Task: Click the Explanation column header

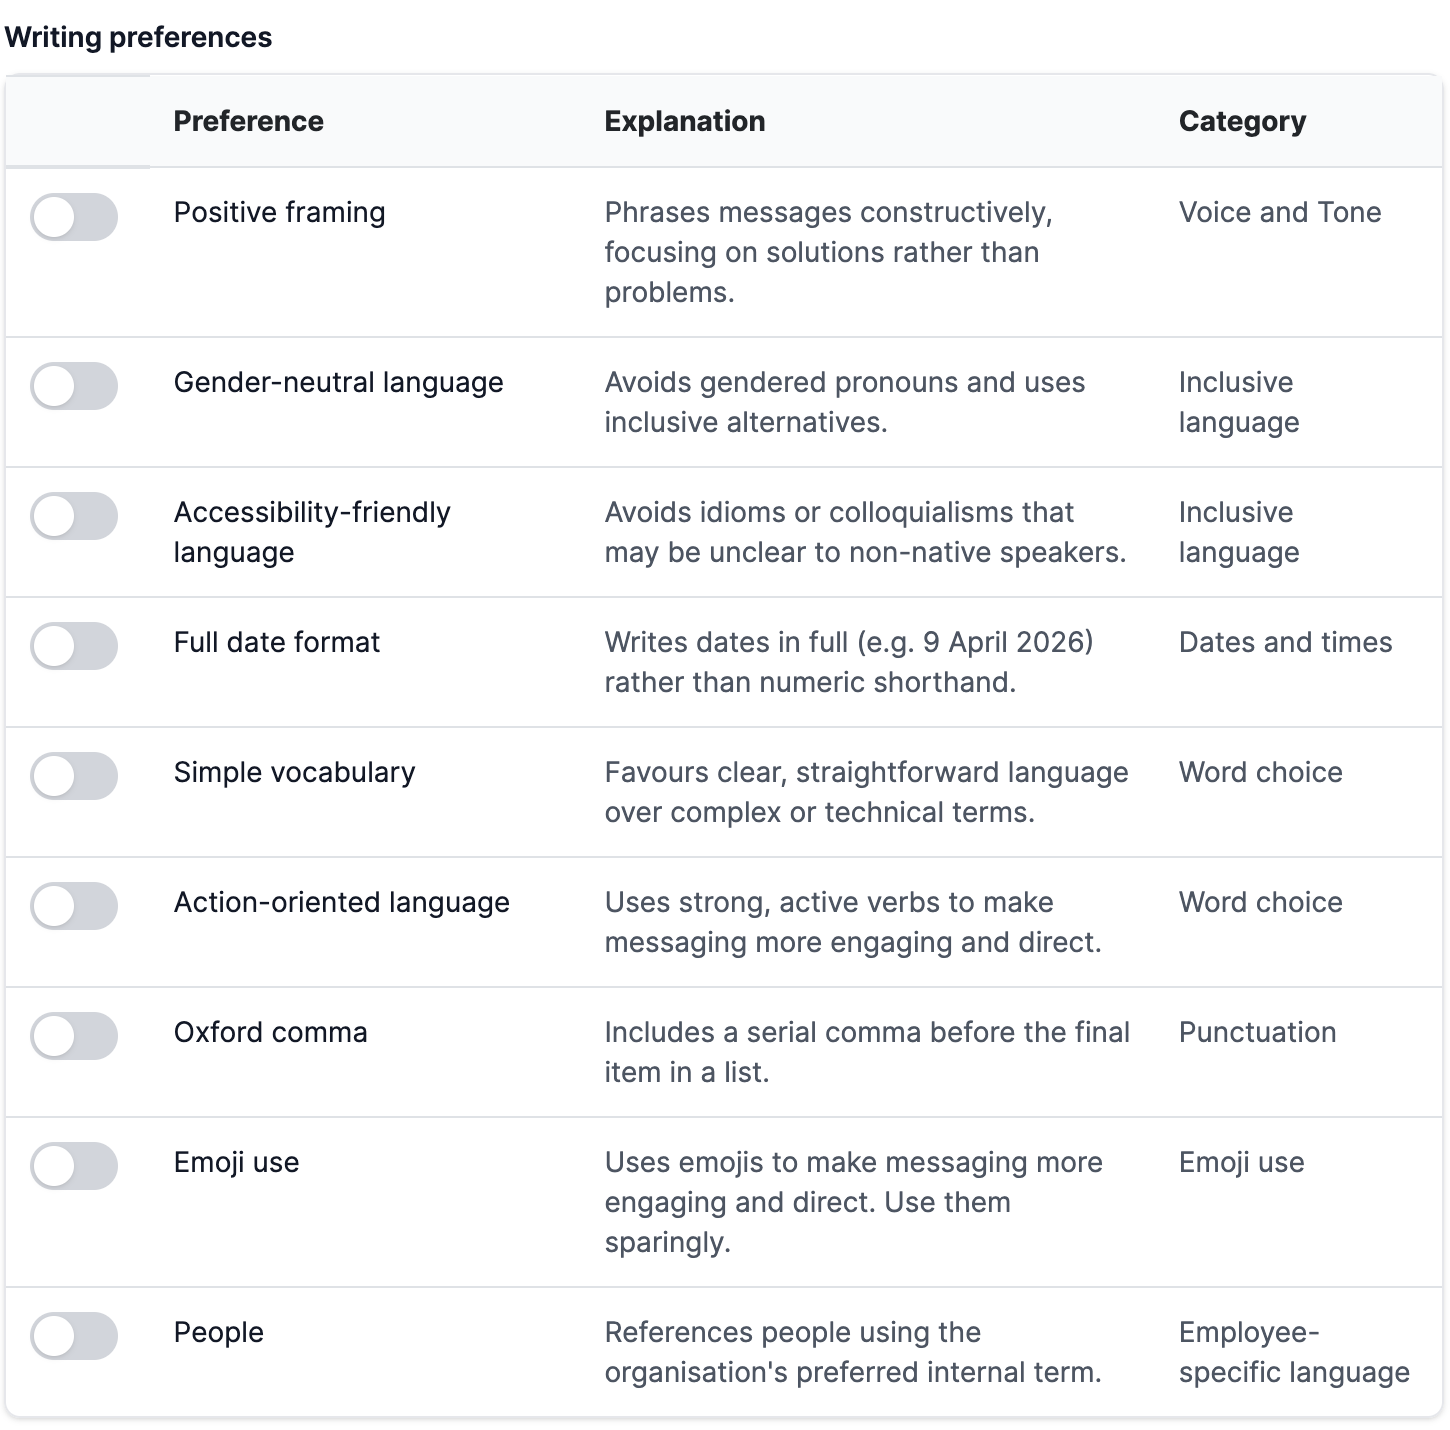Action: (685, 121)
